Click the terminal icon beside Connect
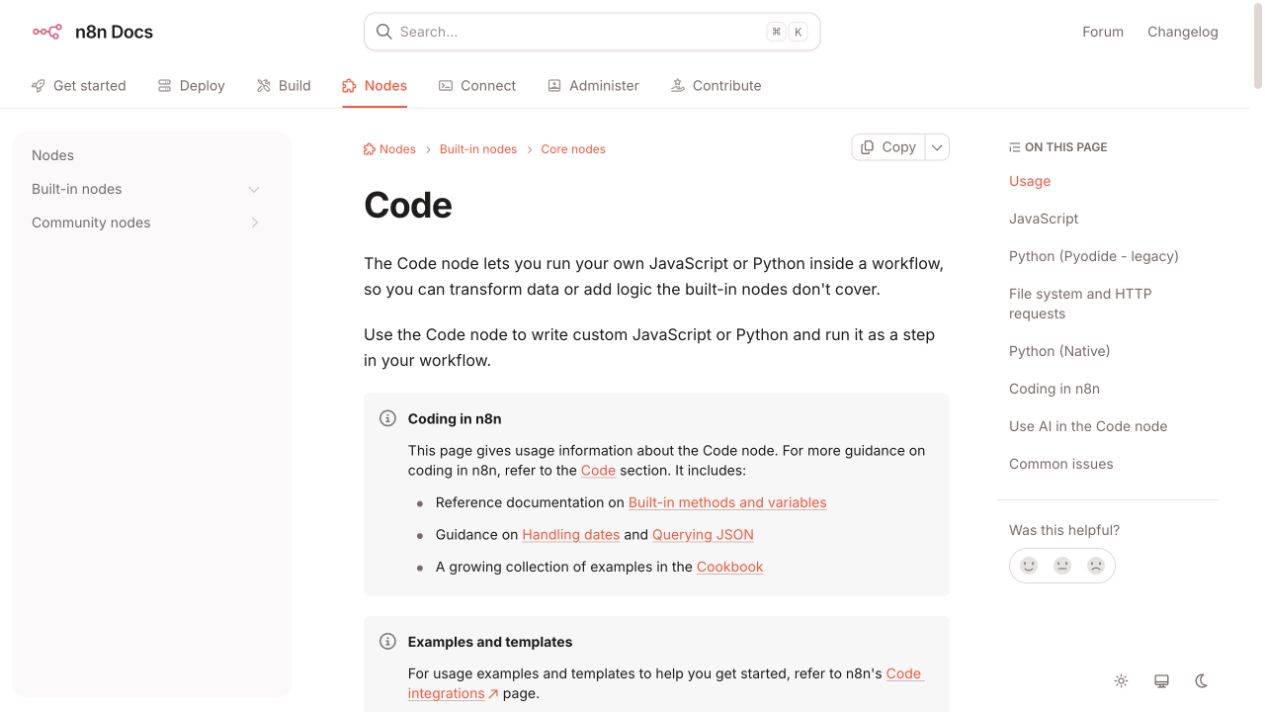This screenshot has height=712, width=1265. pos(446,86)
